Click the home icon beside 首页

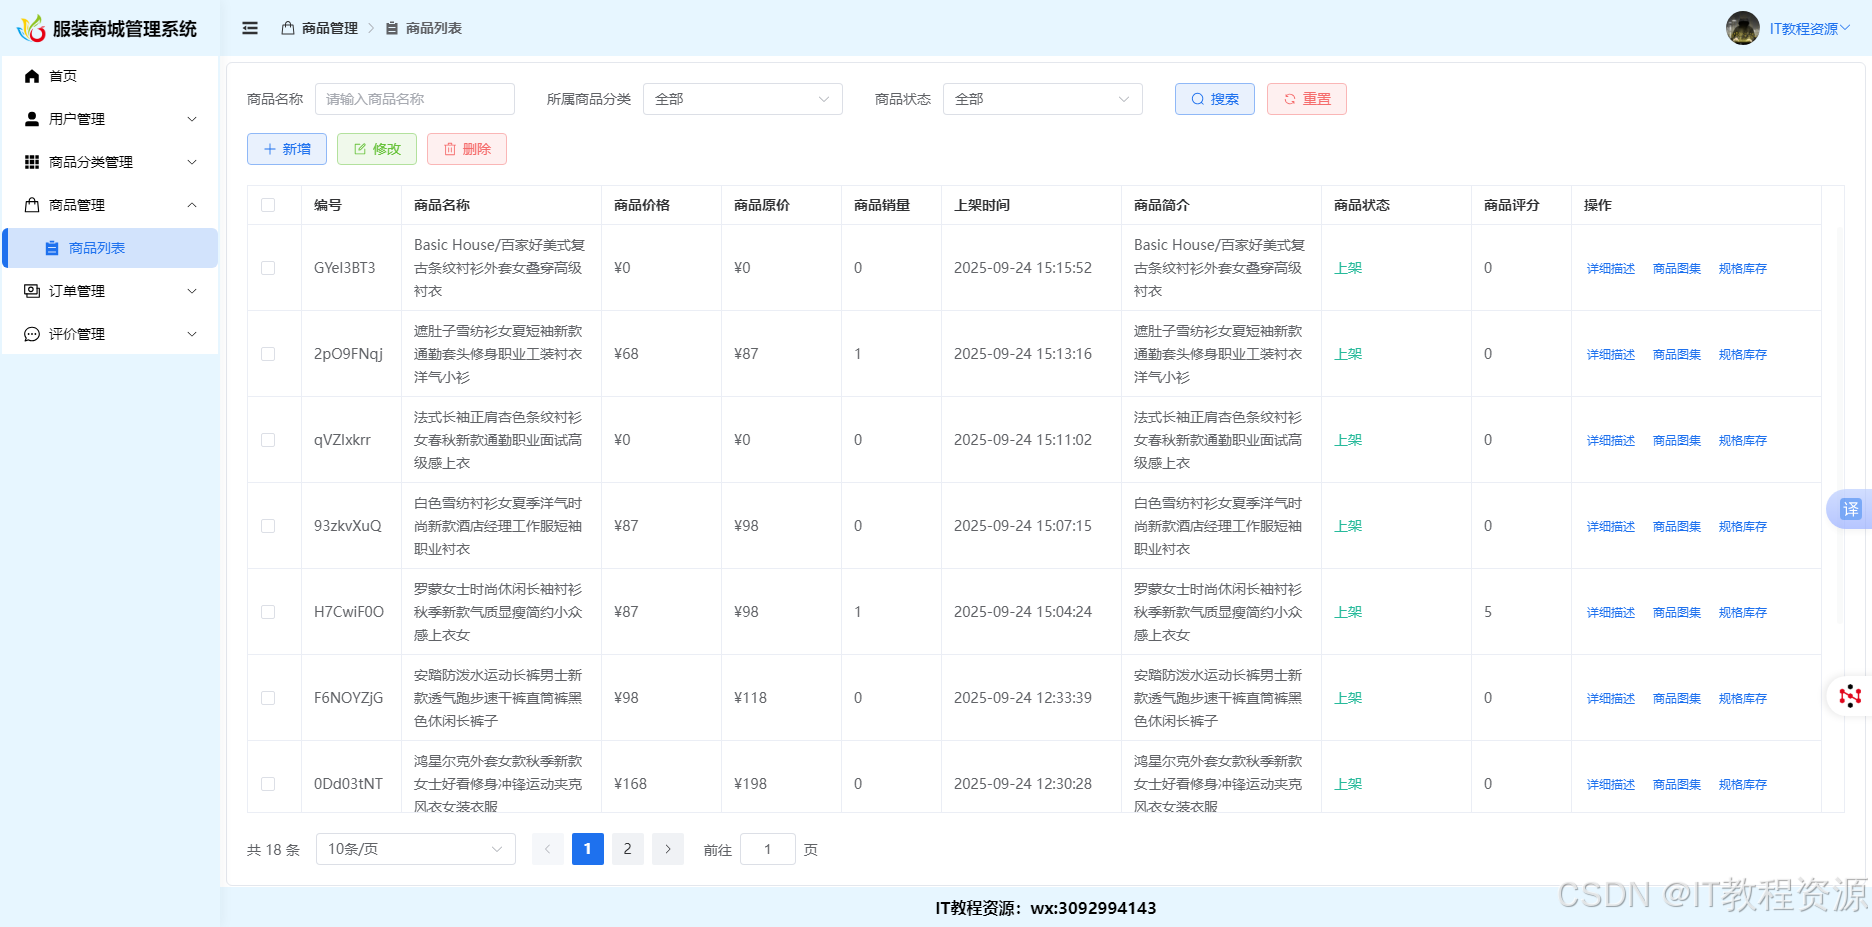click(32, 76)
